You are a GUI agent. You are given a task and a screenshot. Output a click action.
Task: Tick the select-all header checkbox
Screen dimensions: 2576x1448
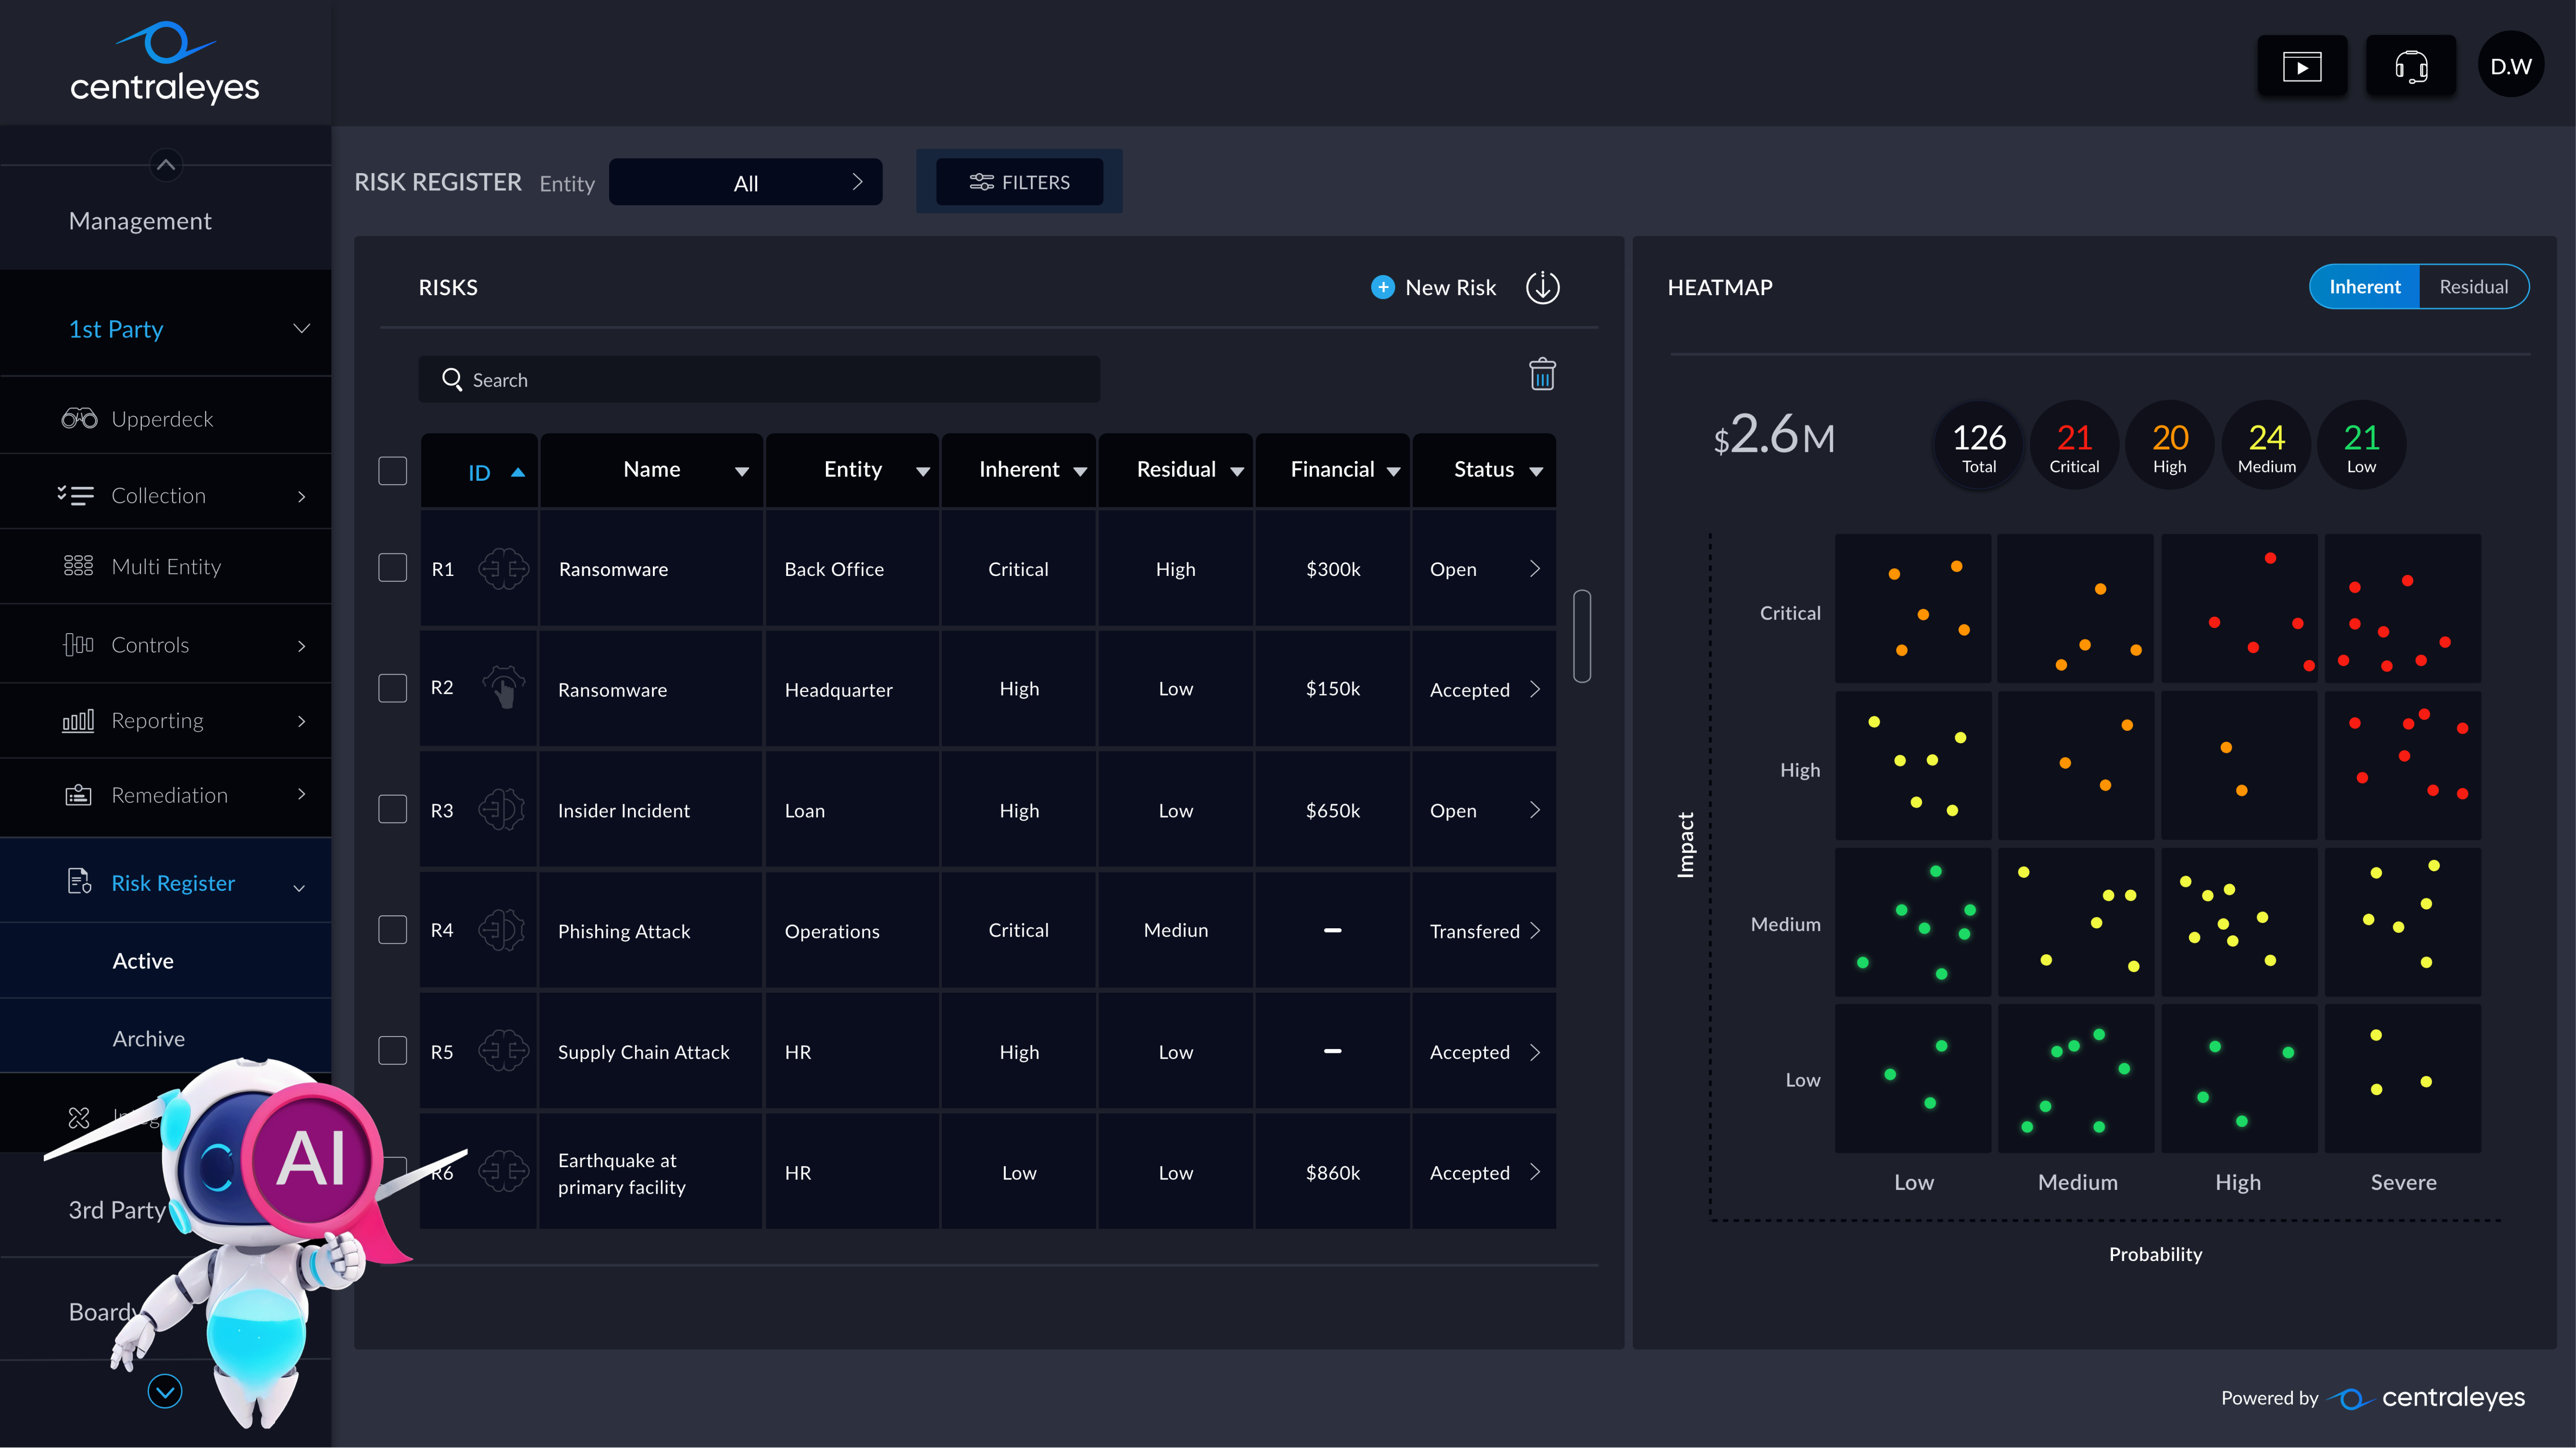pos(393,471)
